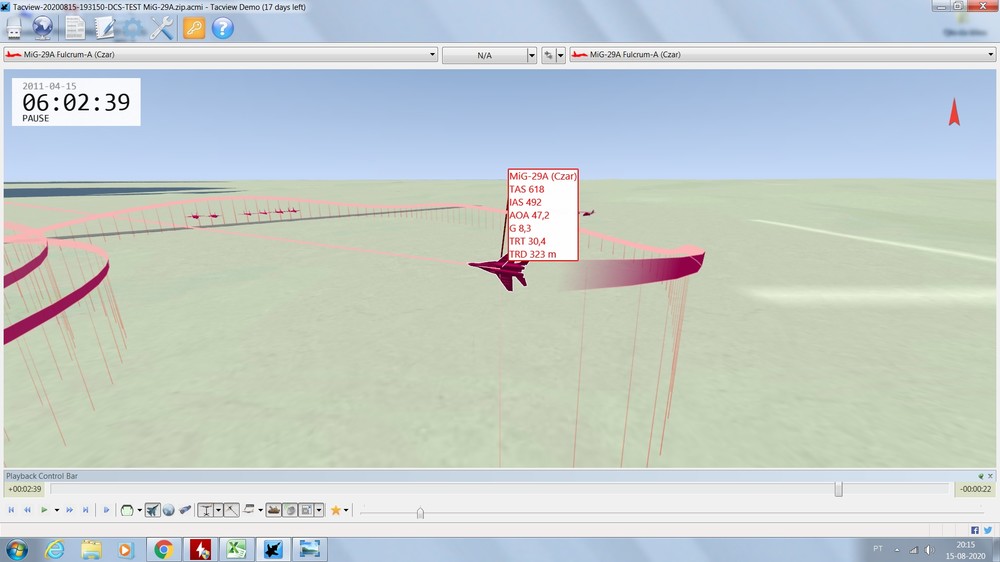This screenshot has height=562, width=1000.
Task: Share on Facebook via status bar icon
Action: tap(974, 530)
